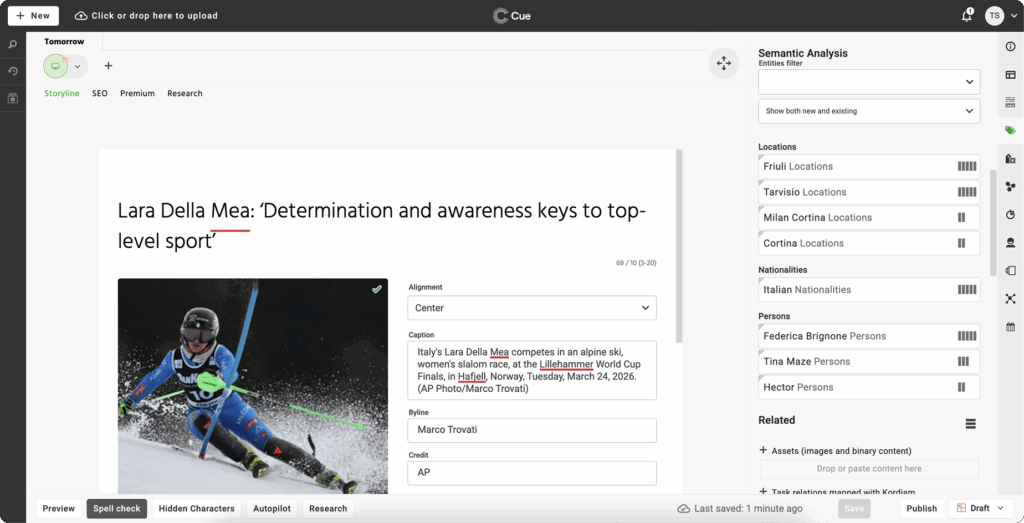Viewport: 1024px width, 523px height.
Task: Open the Draft status dropdown
Action: tap(980, 508)
